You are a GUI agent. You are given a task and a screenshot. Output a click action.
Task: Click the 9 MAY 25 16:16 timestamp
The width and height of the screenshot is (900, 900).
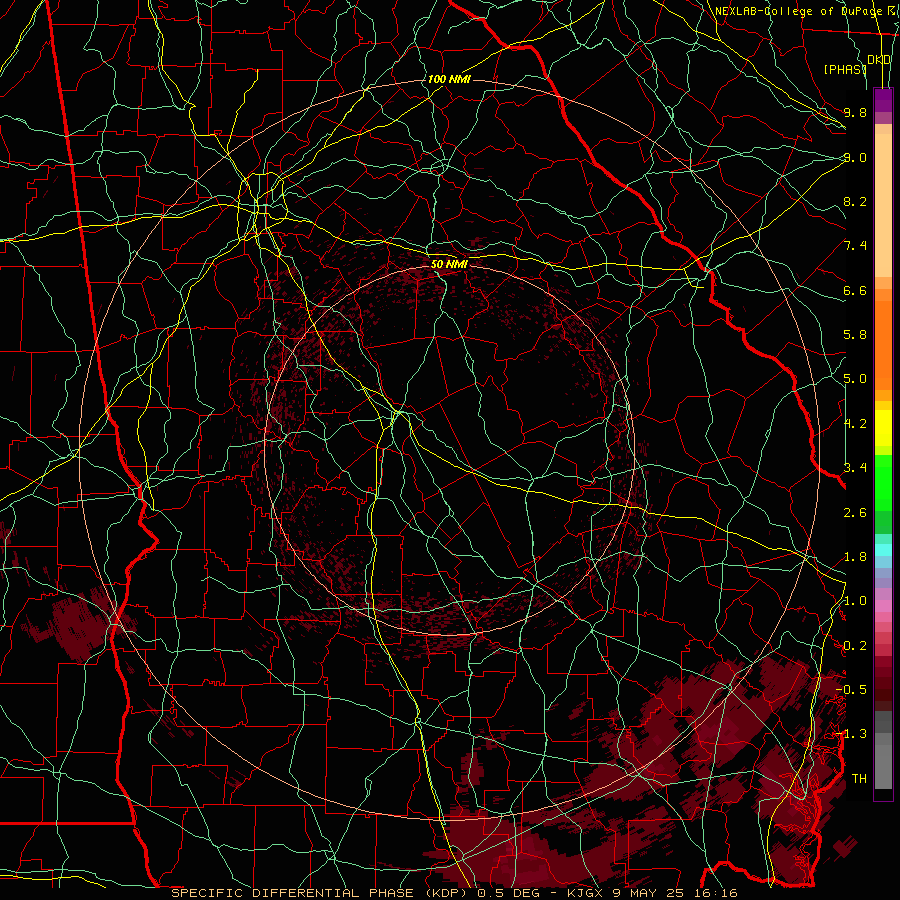coord(675,893)
